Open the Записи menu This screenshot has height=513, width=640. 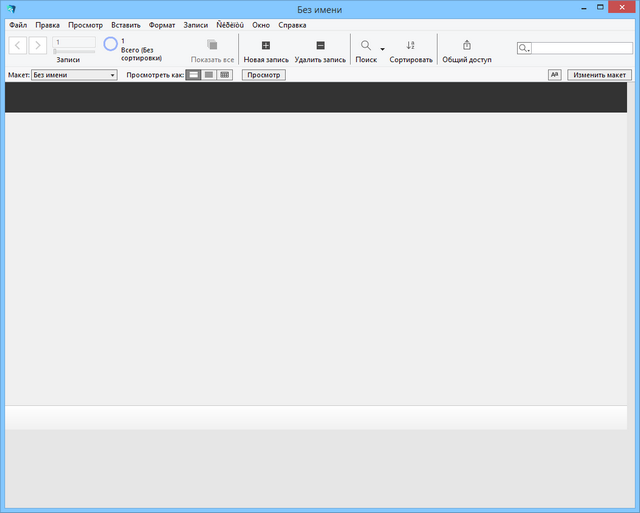[x=195, y=25]
